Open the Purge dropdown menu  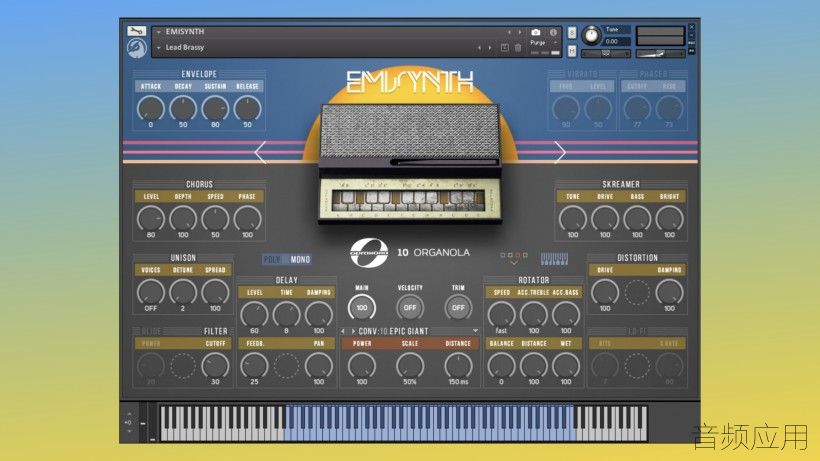coord(543,42)
